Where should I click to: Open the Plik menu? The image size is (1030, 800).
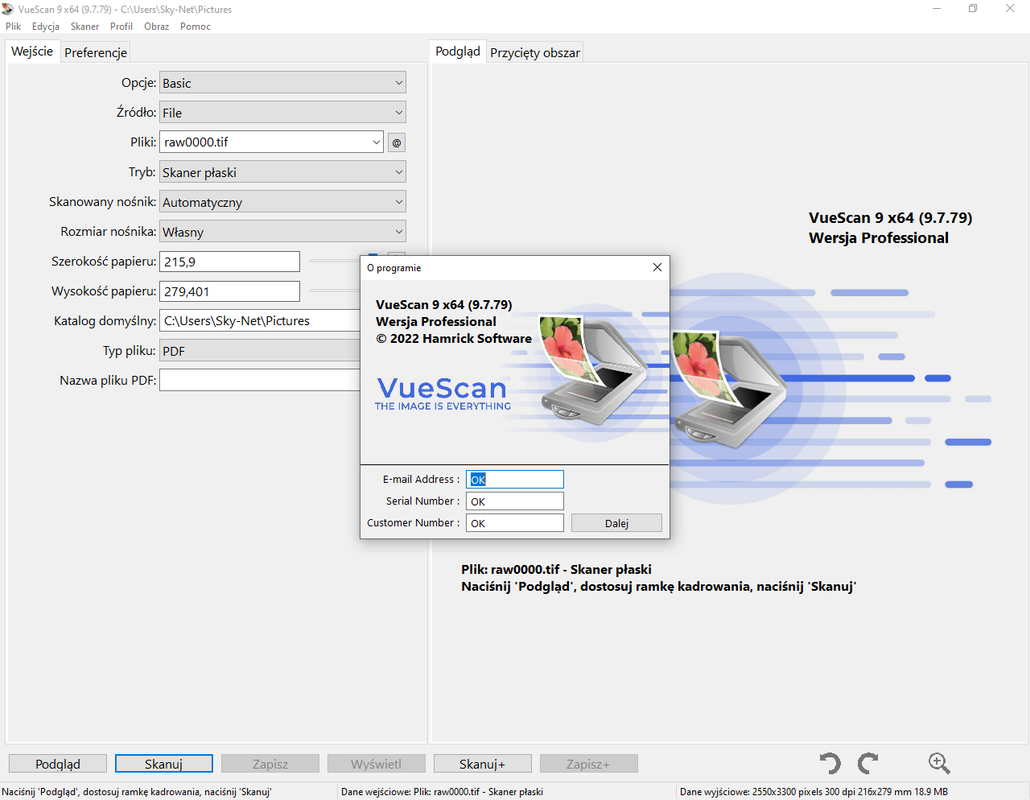click(x=13, y=26)
